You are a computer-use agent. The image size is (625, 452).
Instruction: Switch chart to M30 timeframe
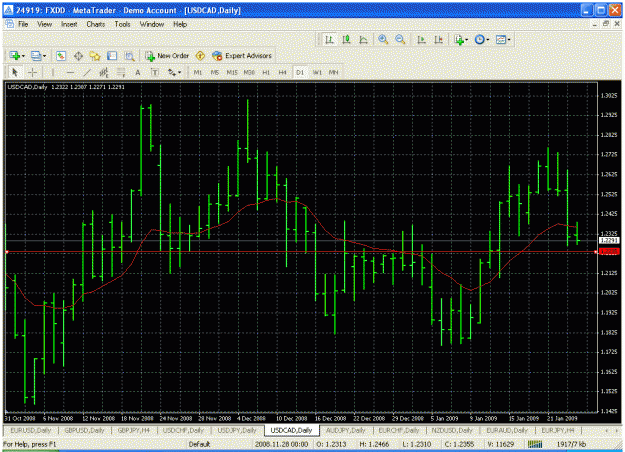pos(249,72)
